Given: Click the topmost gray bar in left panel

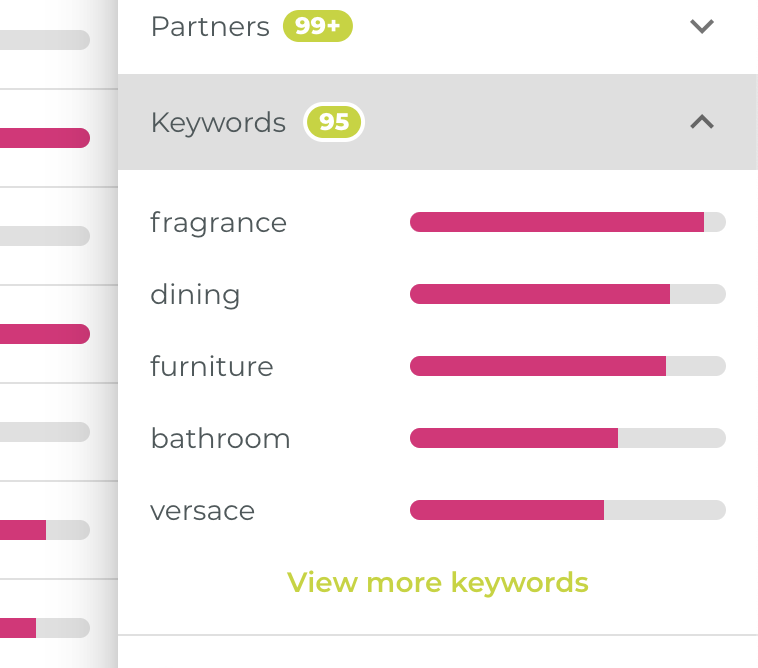Looking at the screenshot, I should pyautogui.click(x=45, y=40).
